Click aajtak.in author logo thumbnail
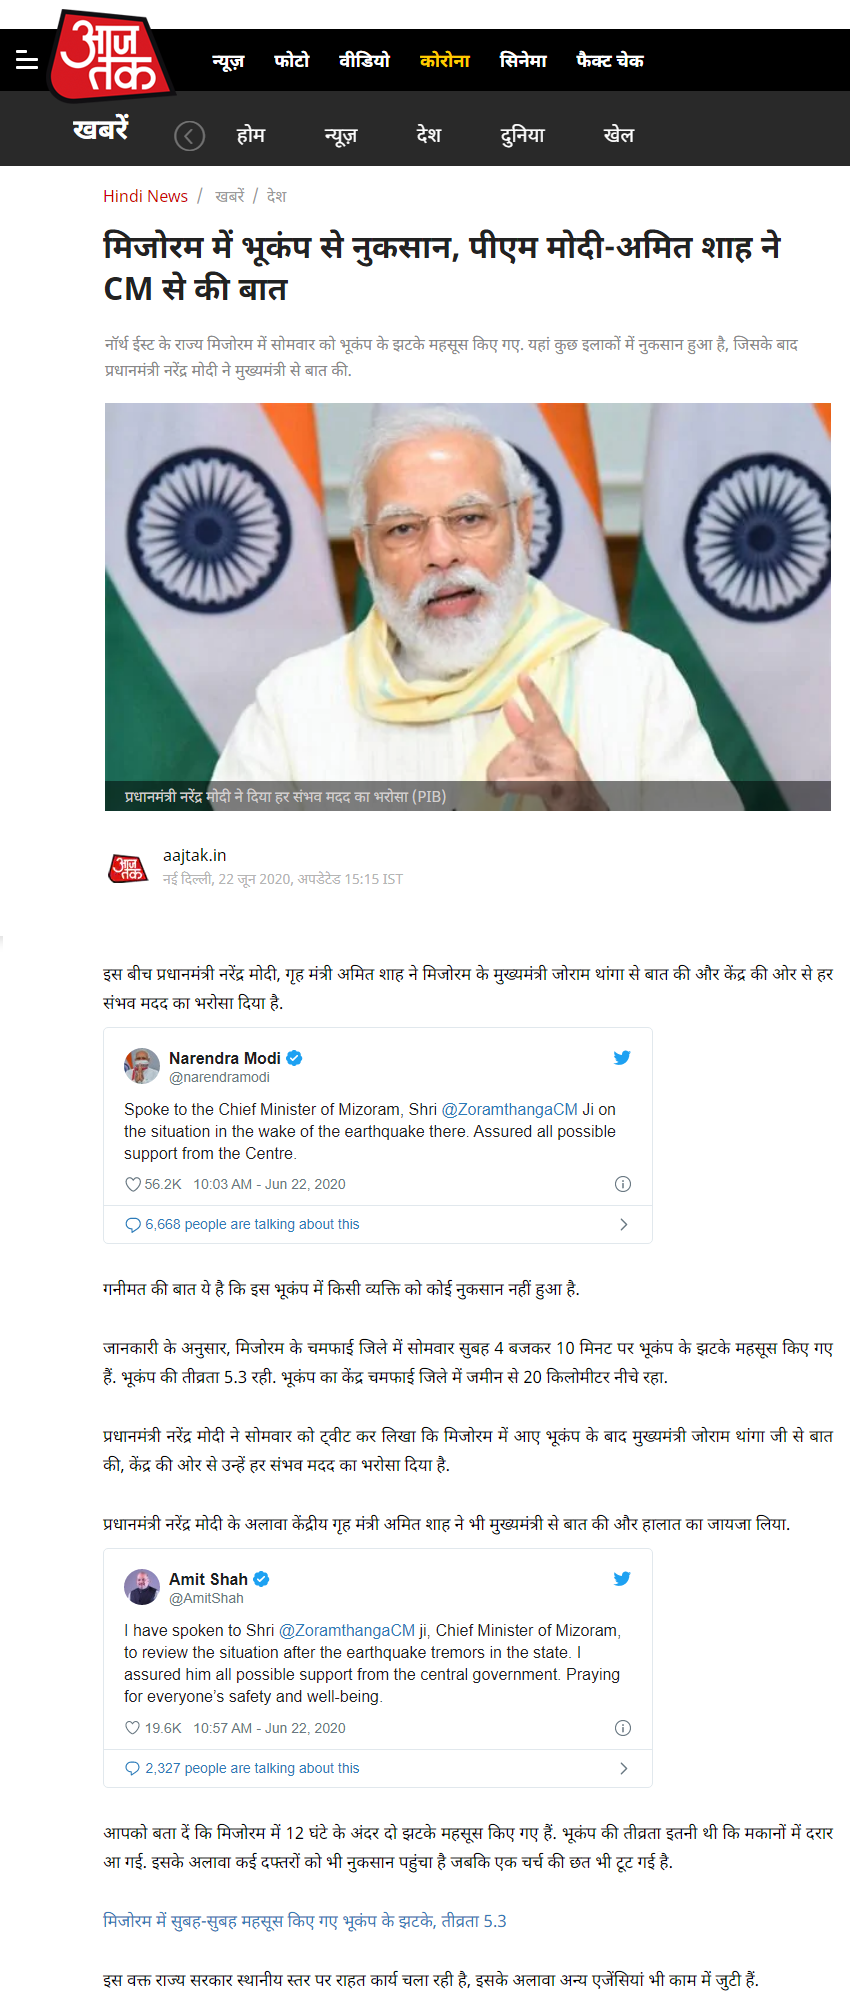Screen dimensions: 850x2004 128,868
